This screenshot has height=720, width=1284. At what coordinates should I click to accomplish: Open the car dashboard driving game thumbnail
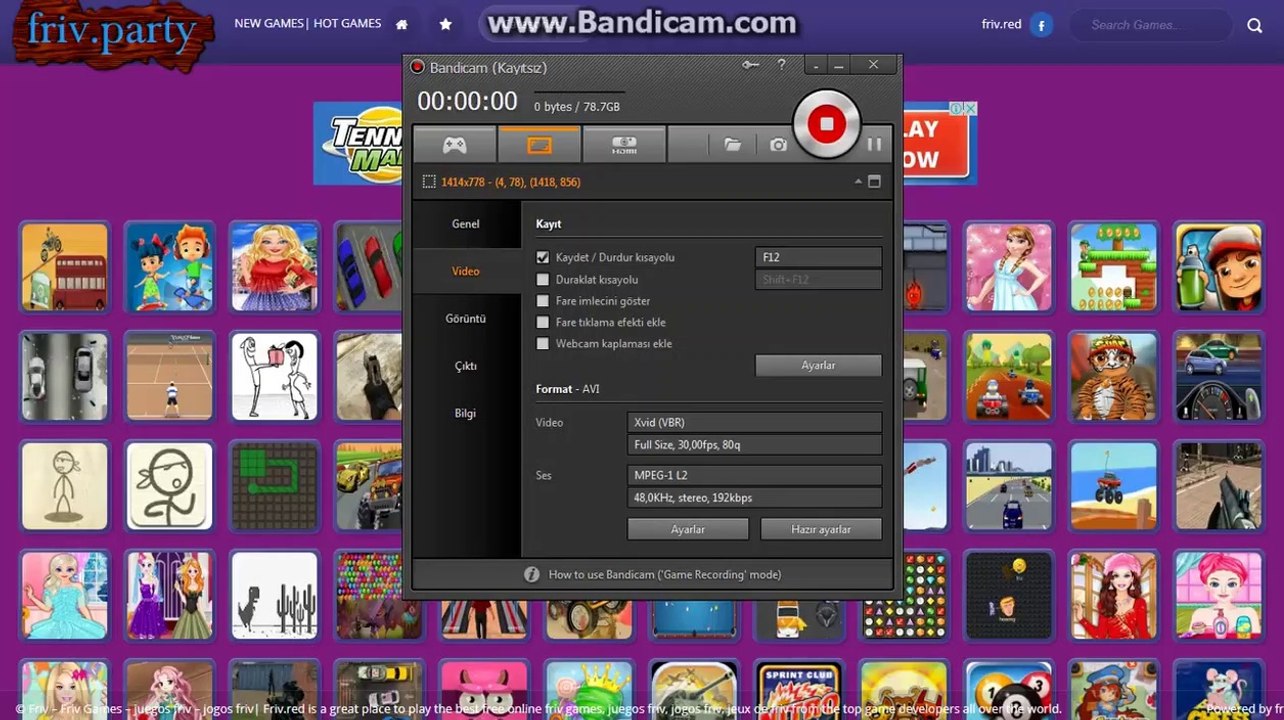1218,376
